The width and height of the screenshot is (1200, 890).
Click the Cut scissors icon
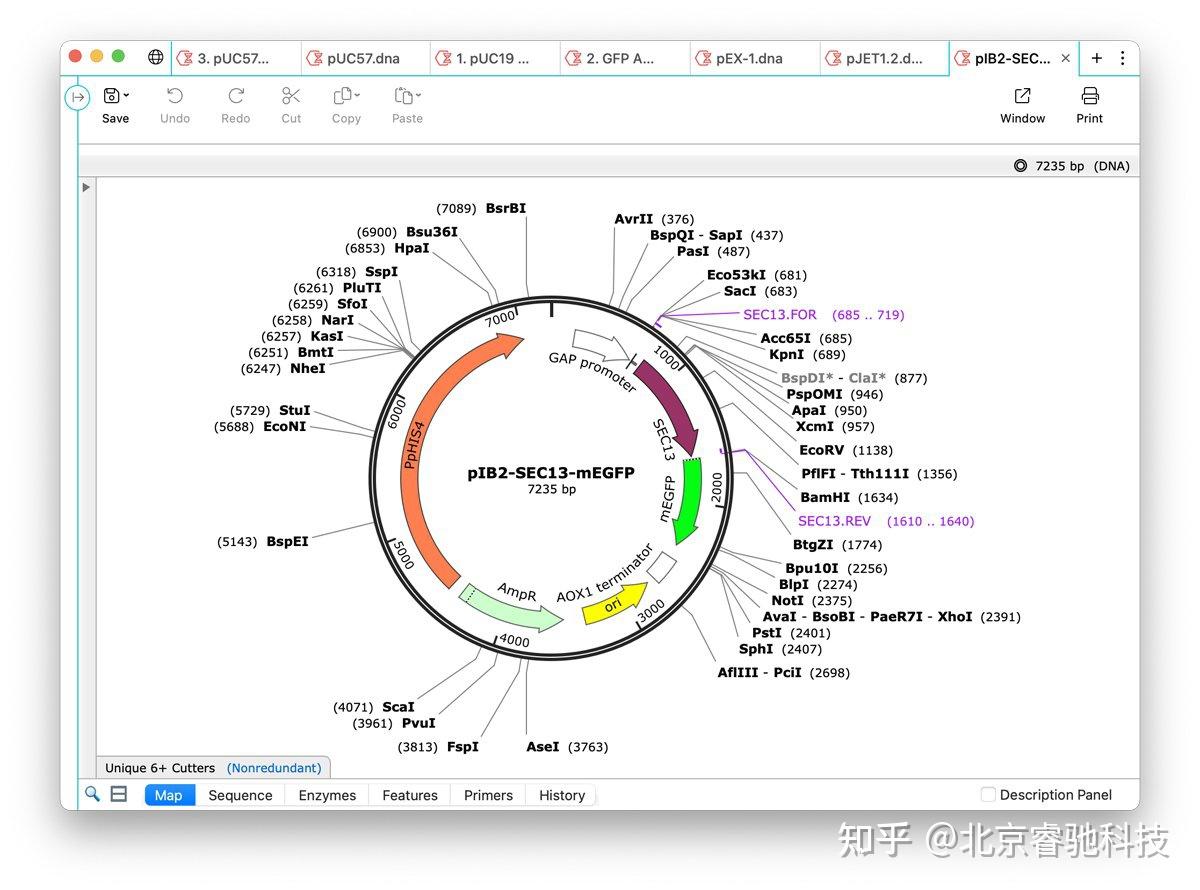(291, 96)
